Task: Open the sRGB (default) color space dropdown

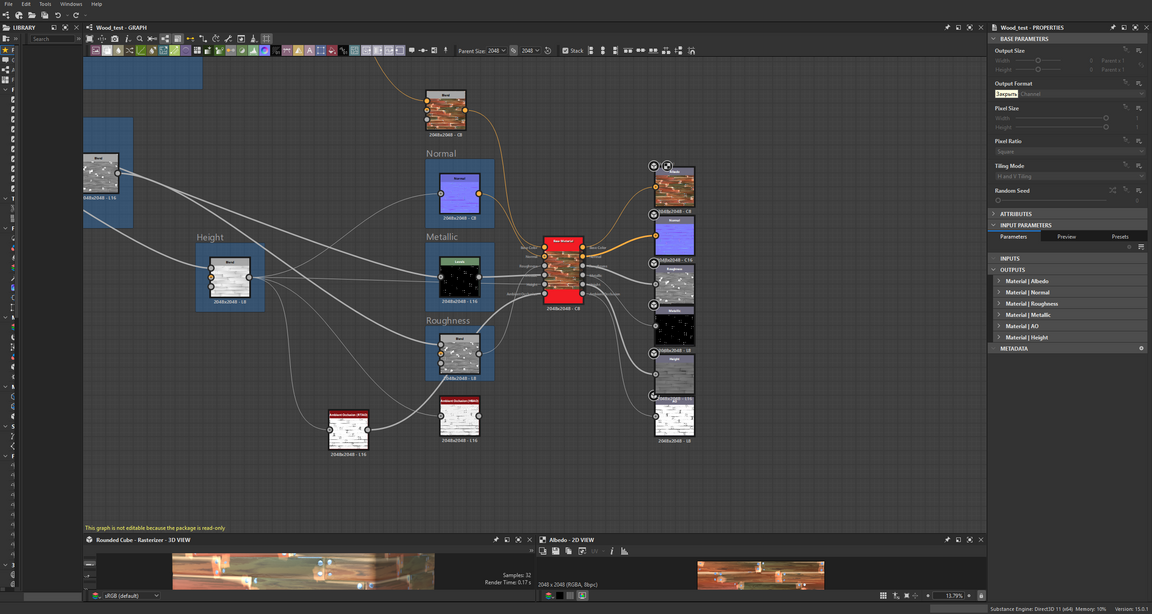Action: [131, 596]
